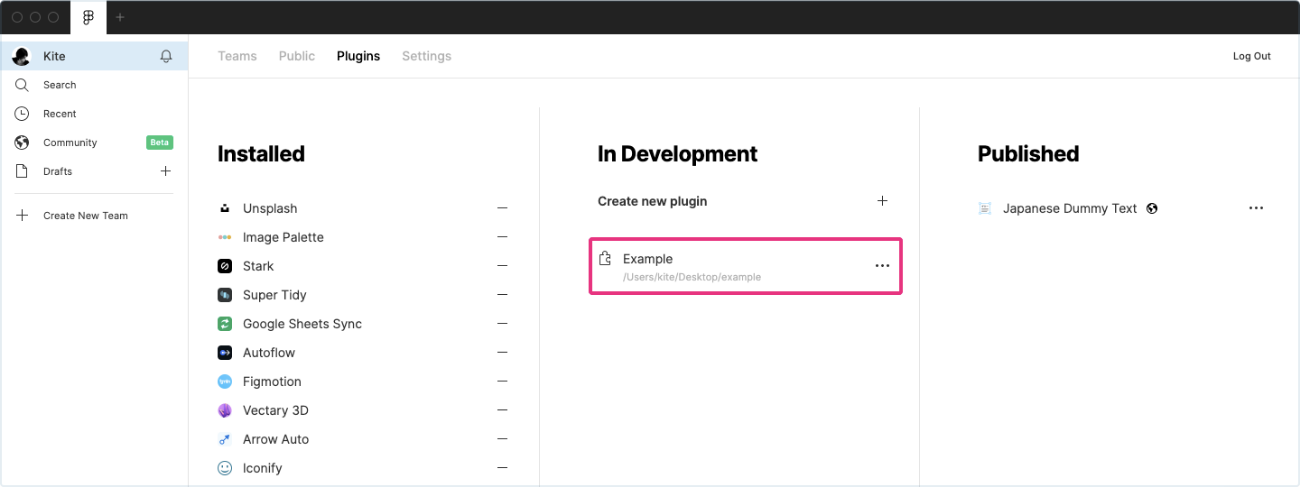Image resolution: width=1300 pixels, height=487 pixels.
Task: Click the Google Sheets Sync plugin icon
Action: click(225, 324)
